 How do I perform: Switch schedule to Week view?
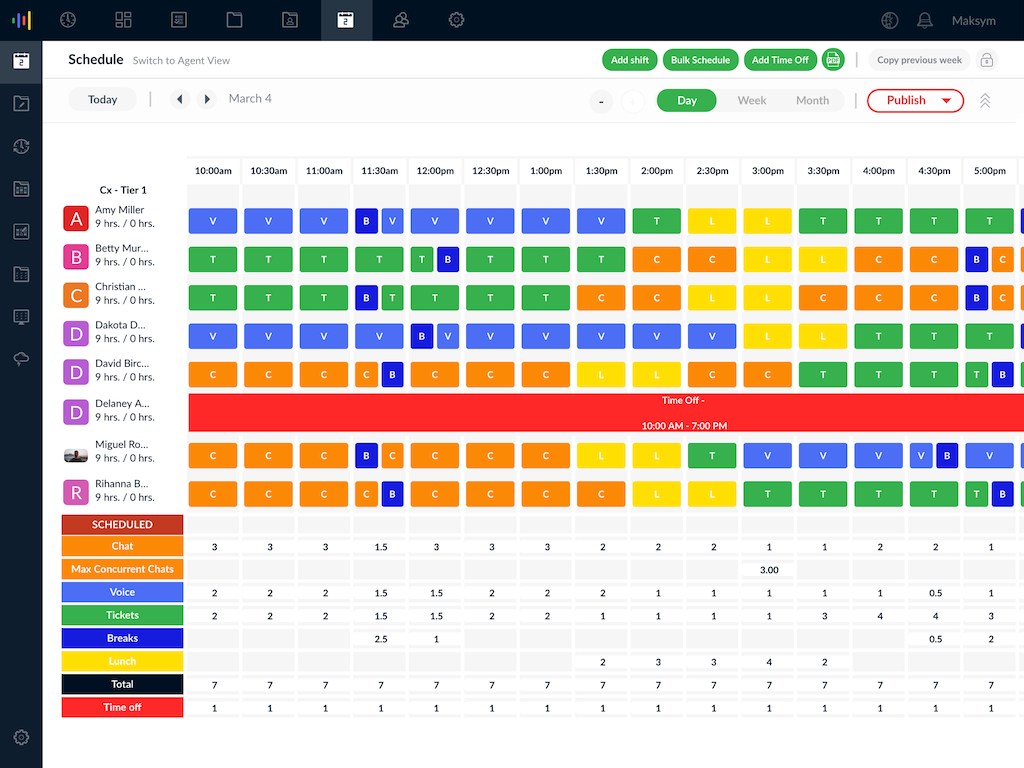[x=752, y=100]
